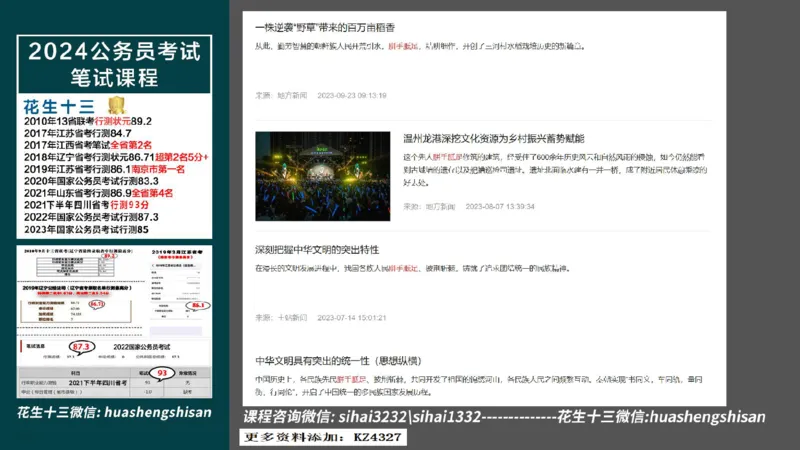This screenshot has height=450, width=800.
Task: Click the circled 87.3 score bubble
Action: click(x=82, y=347)
